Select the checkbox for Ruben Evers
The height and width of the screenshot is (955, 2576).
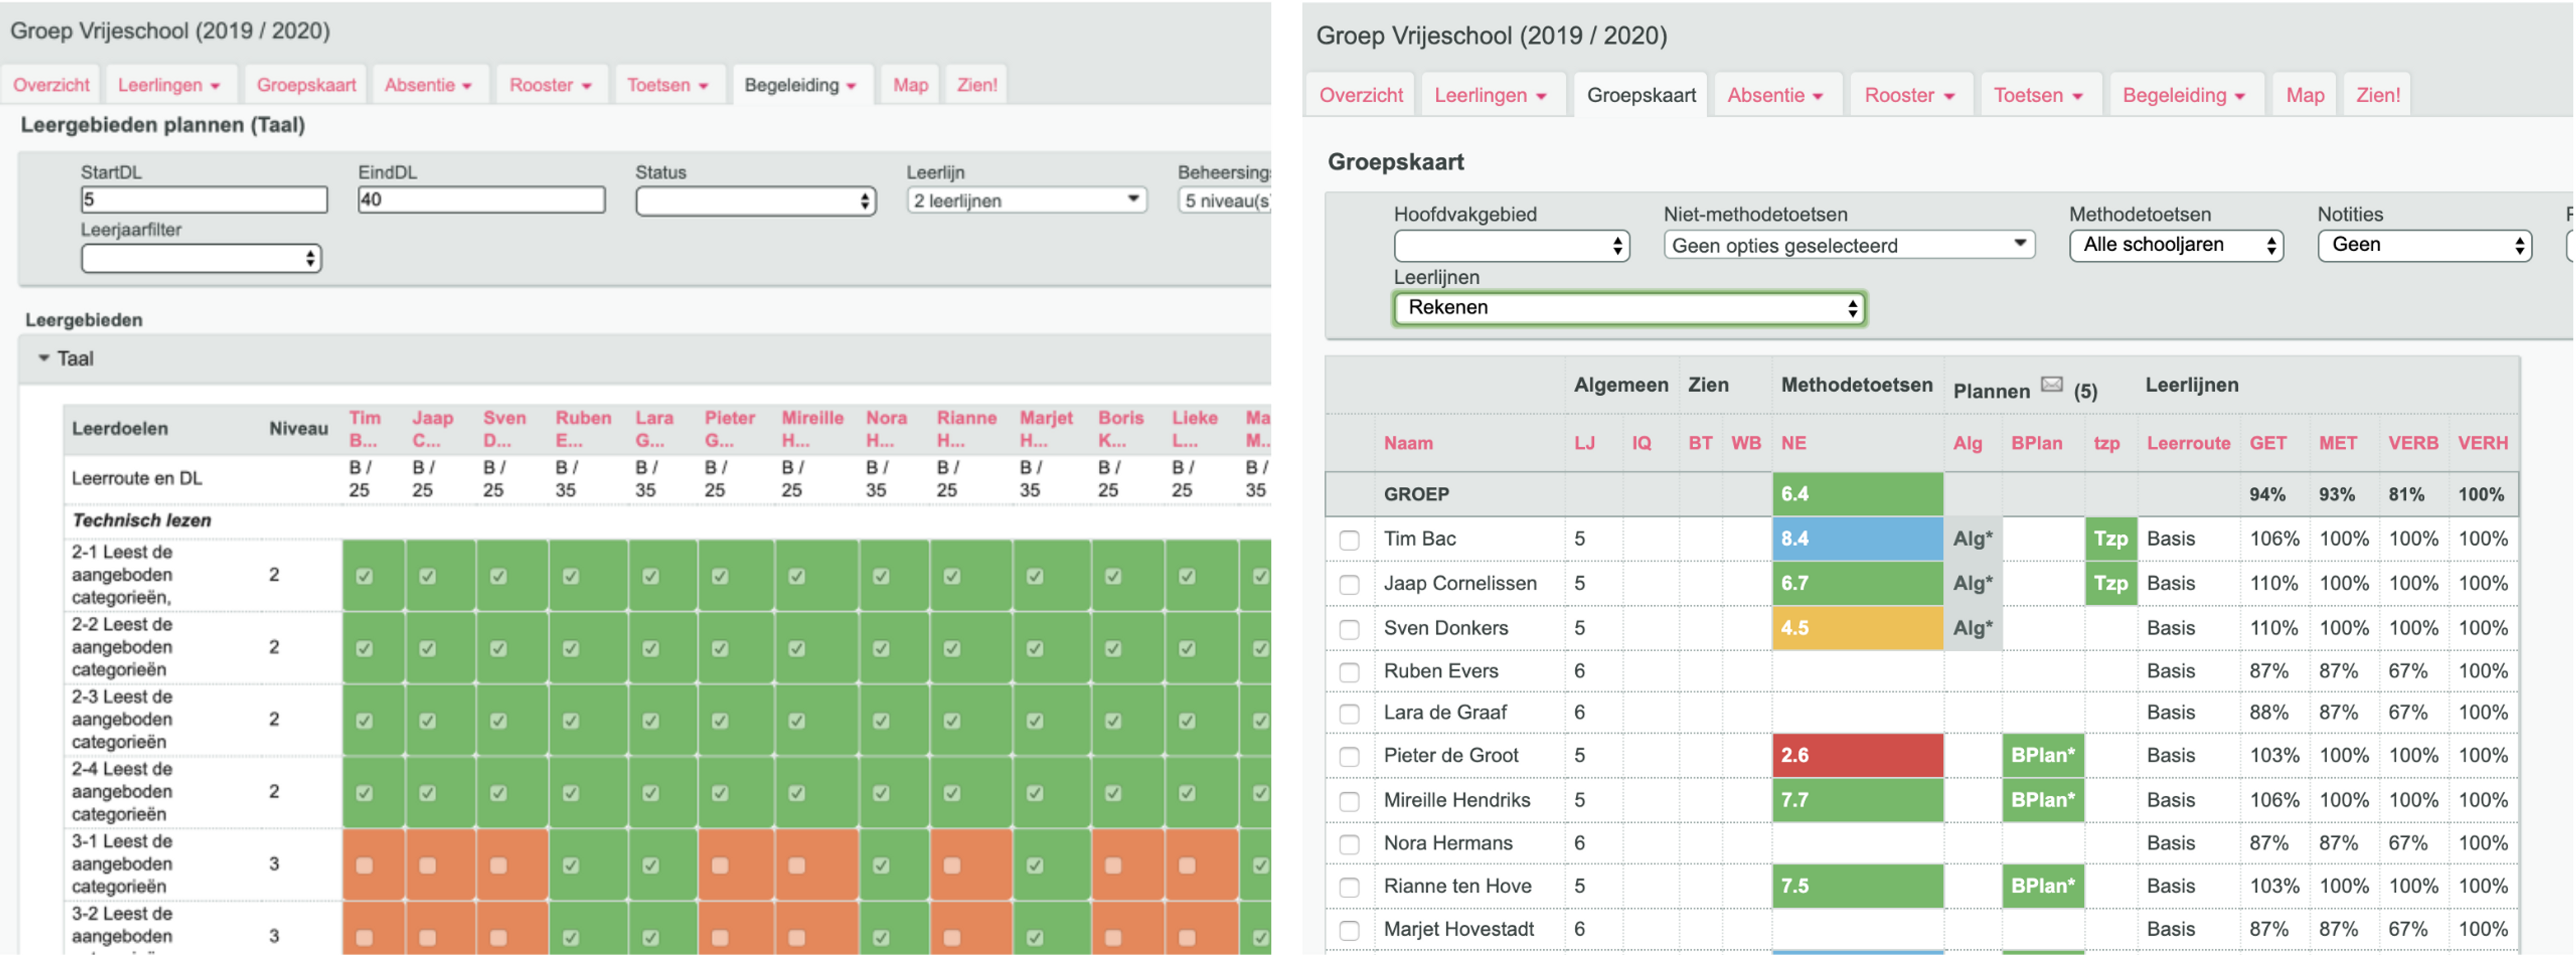coord(1349,673)
